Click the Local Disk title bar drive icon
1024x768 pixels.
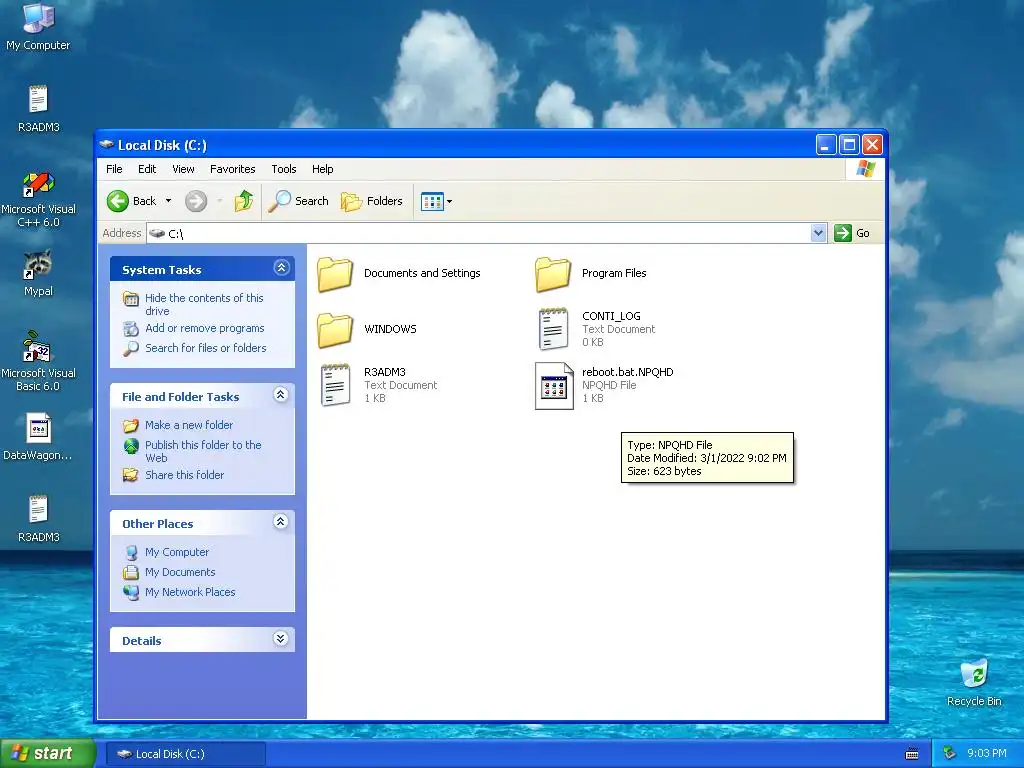(x=106, y=144)
